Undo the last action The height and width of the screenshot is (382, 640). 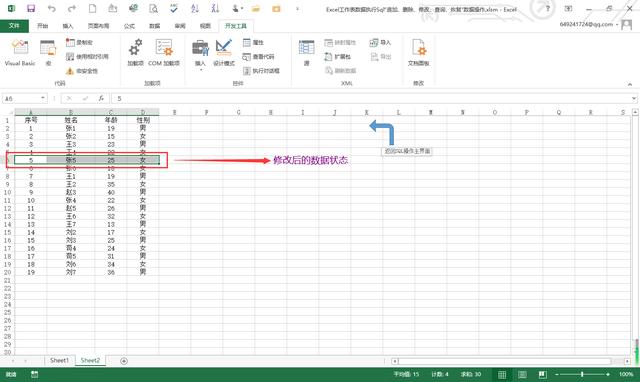pos(51,9)
